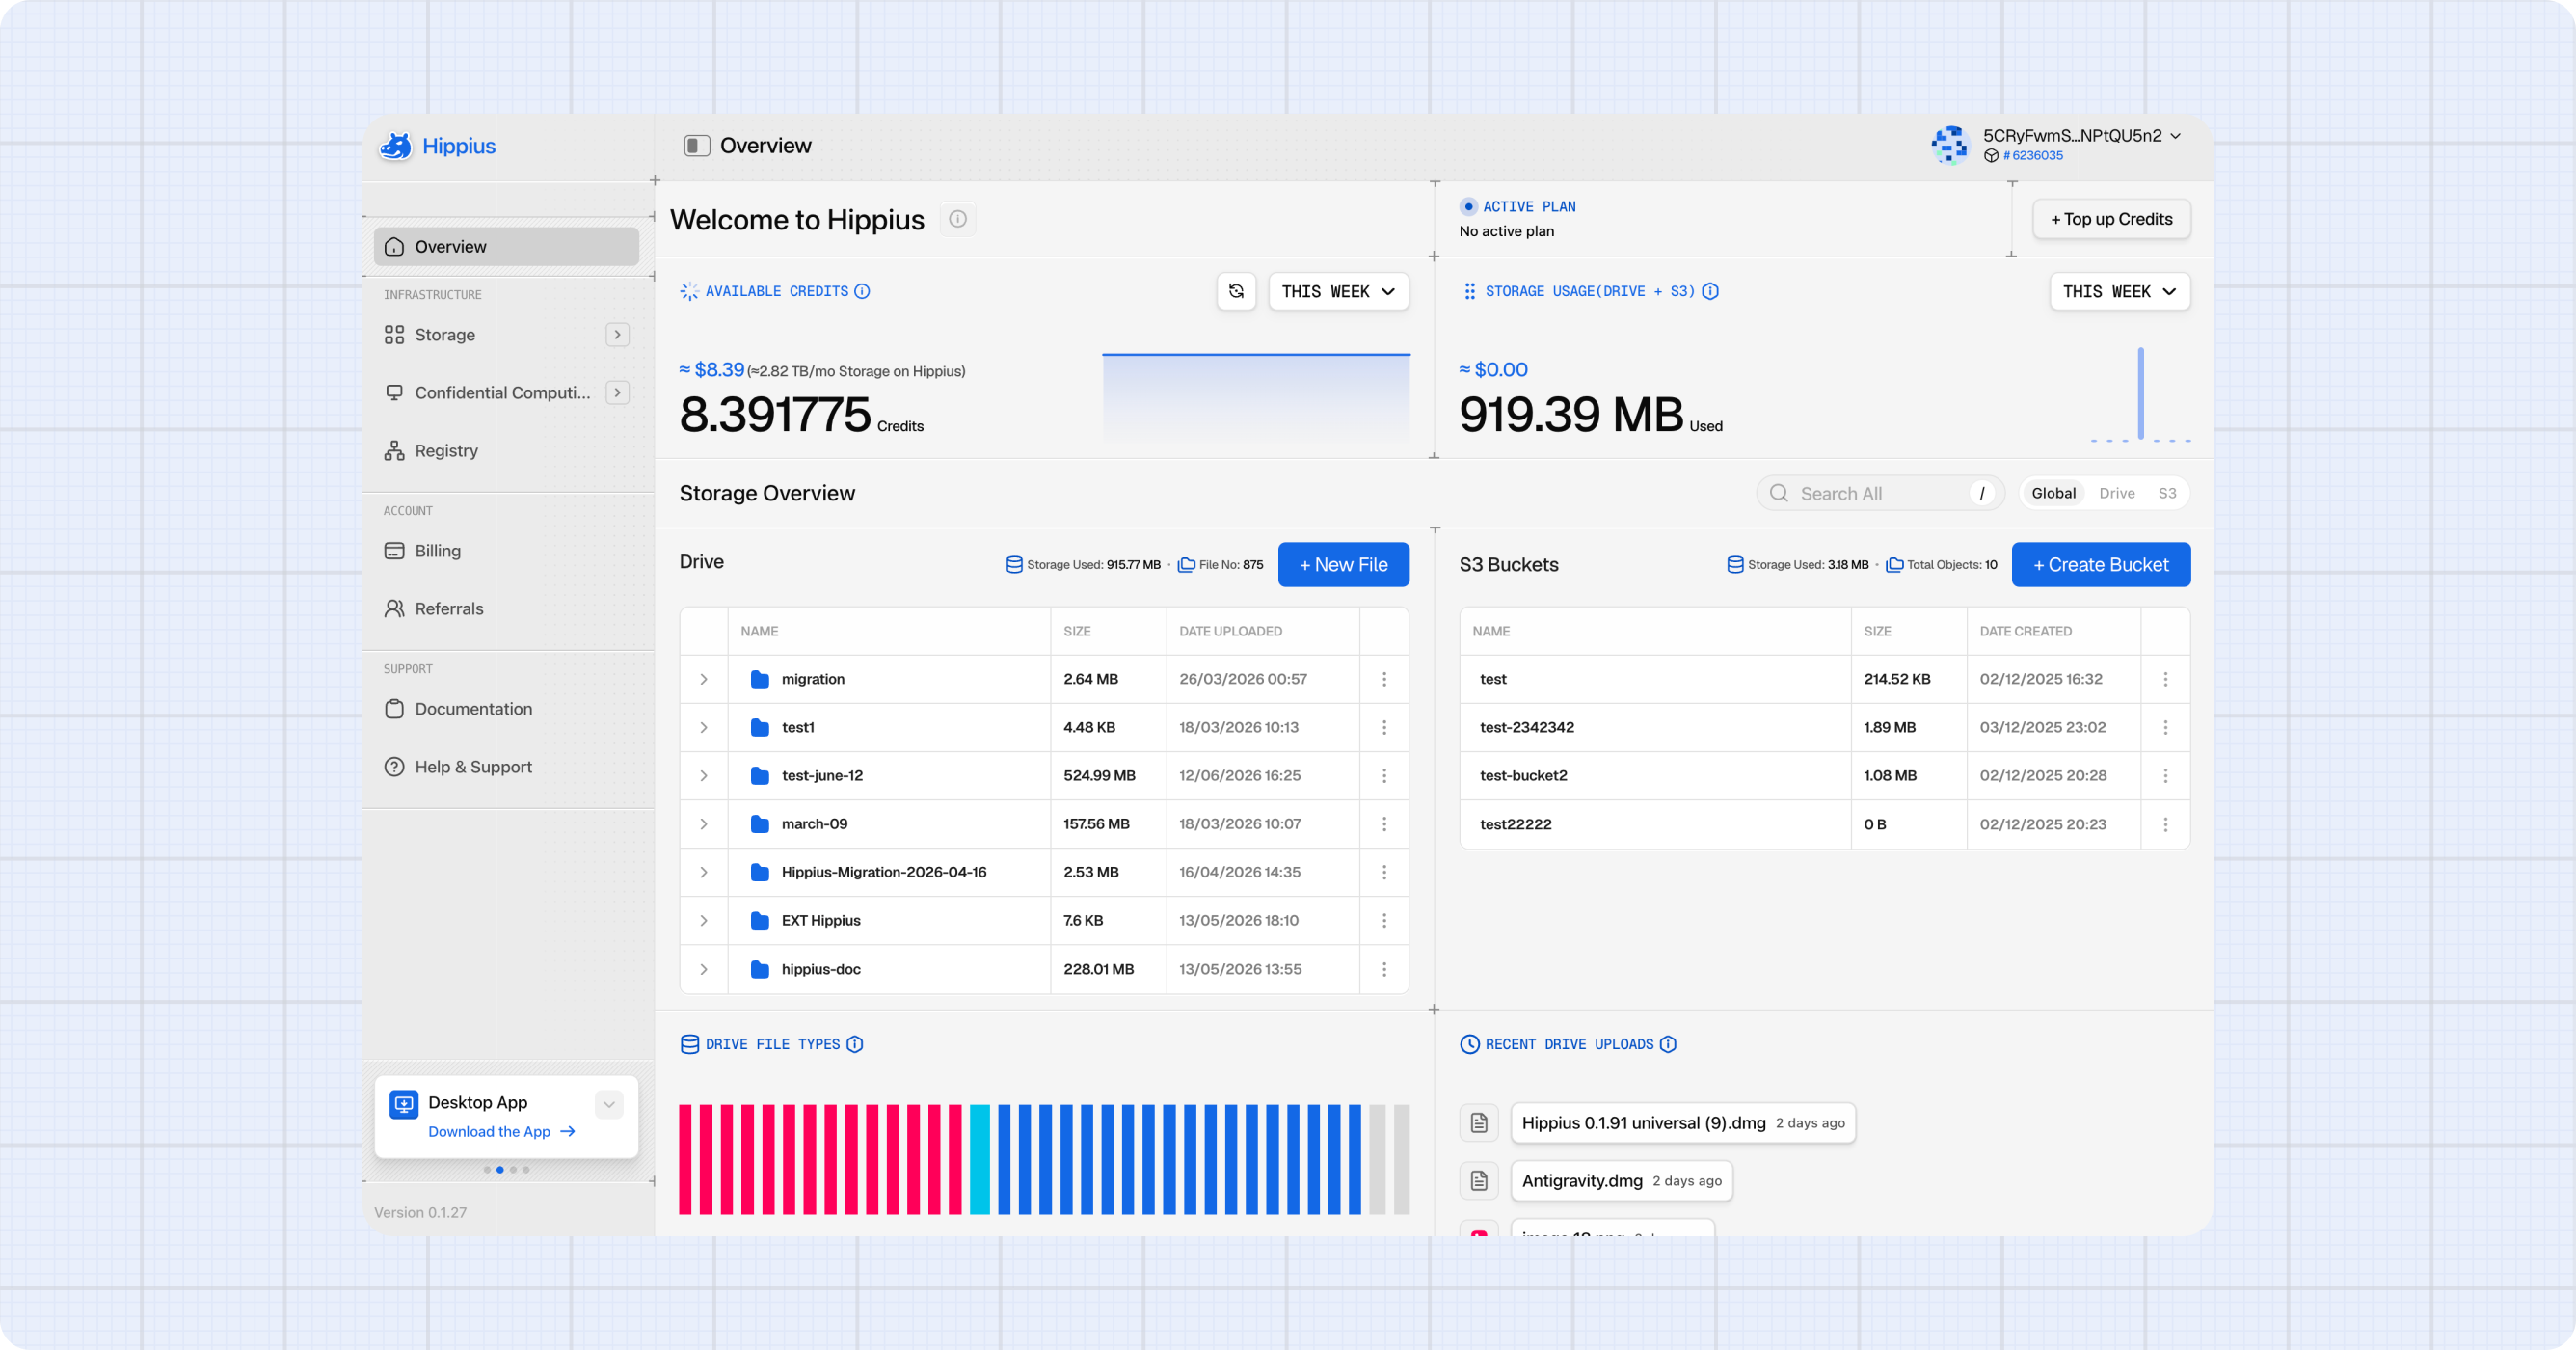Screen dimensions: 2576x1350
Task: Click the Drive File Types info icon
Action: (854, 1044)
